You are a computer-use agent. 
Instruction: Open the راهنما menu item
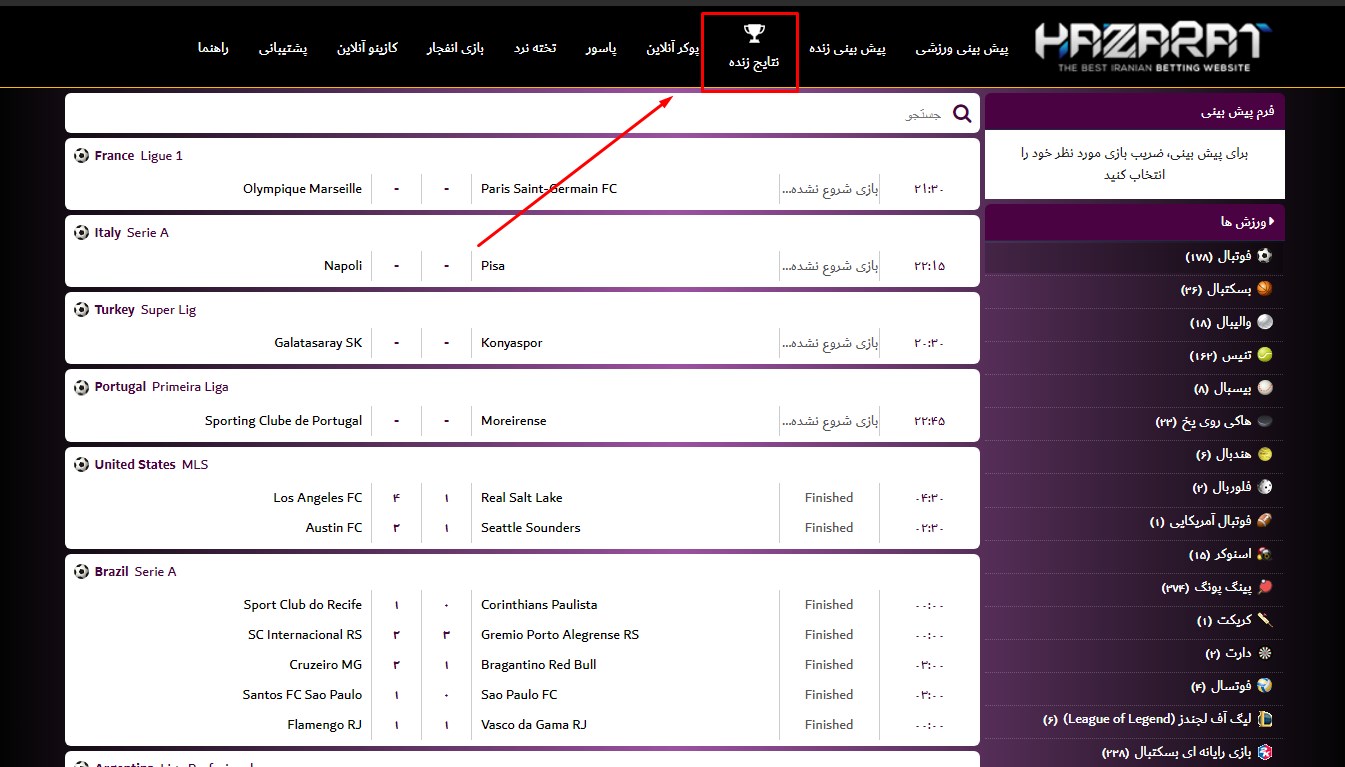[213, 47]
